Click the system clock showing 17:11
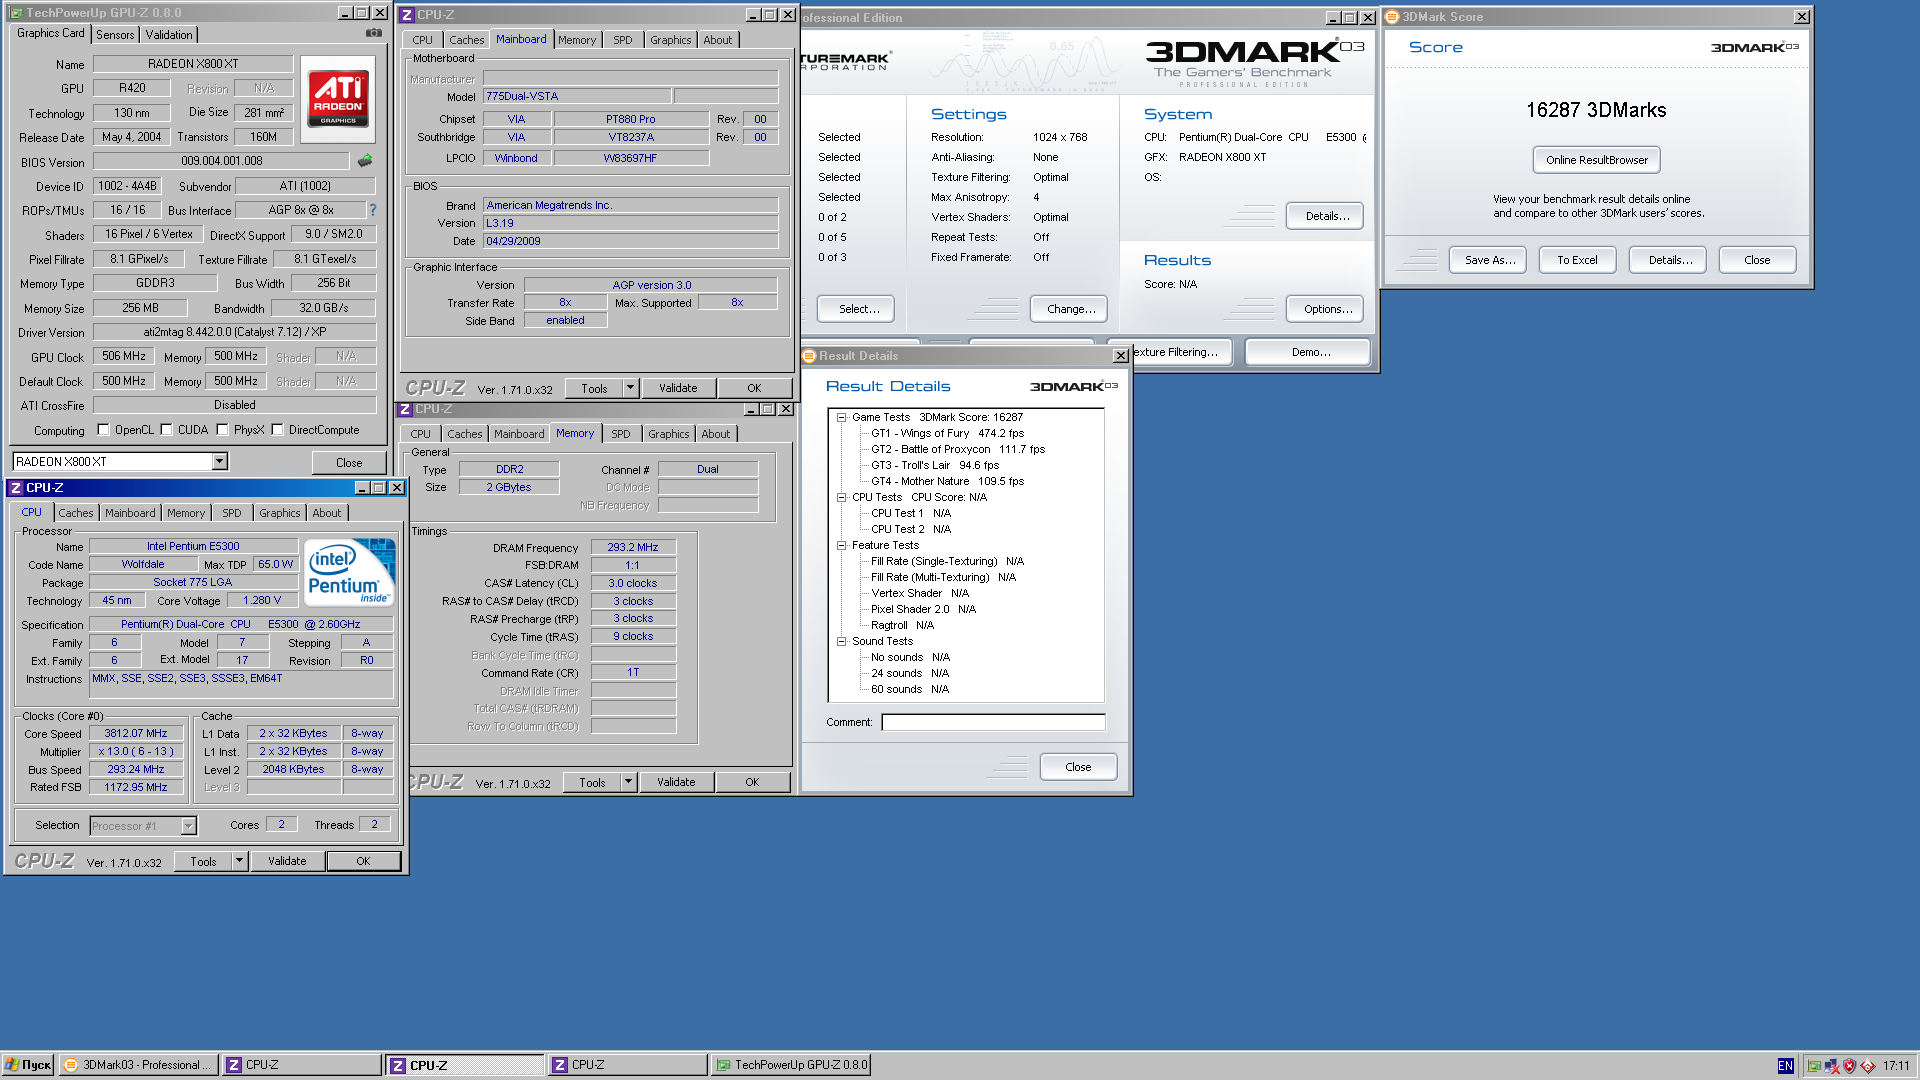 pos(1896,1066)
